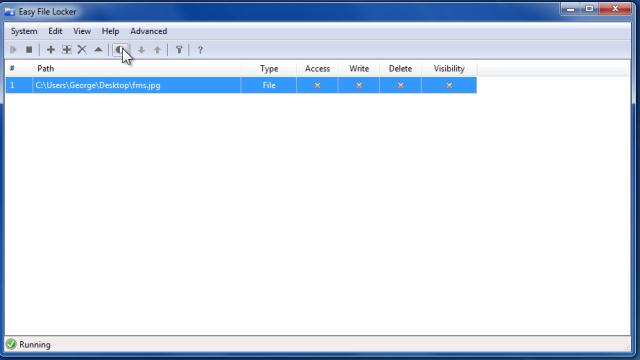This screenshot has height=360, width=640.
Task: Click the half-circle toolbar icon under cursor
Action: tap(120, 50)
